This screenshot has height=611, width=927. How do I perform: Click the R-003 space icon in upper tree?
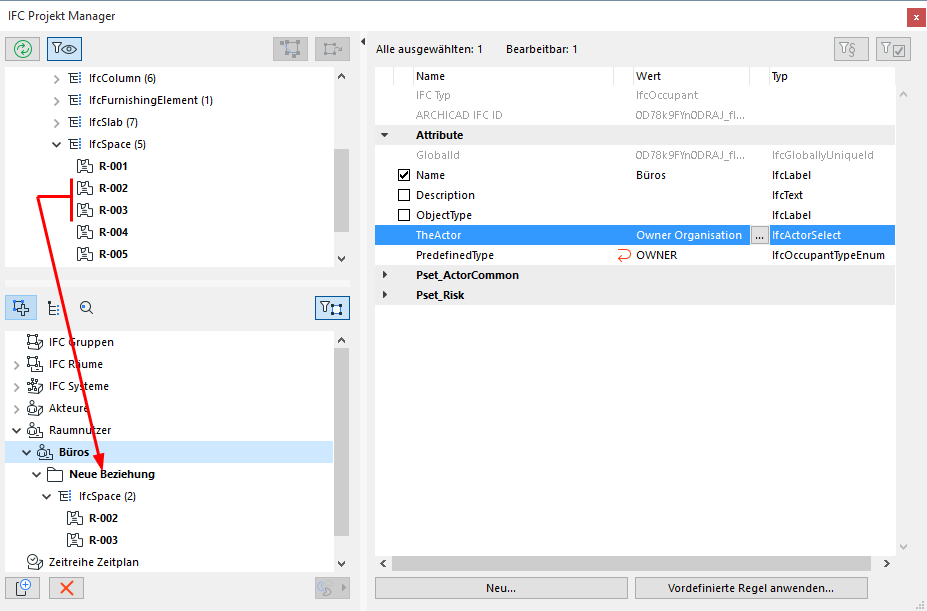pos(85,210)
